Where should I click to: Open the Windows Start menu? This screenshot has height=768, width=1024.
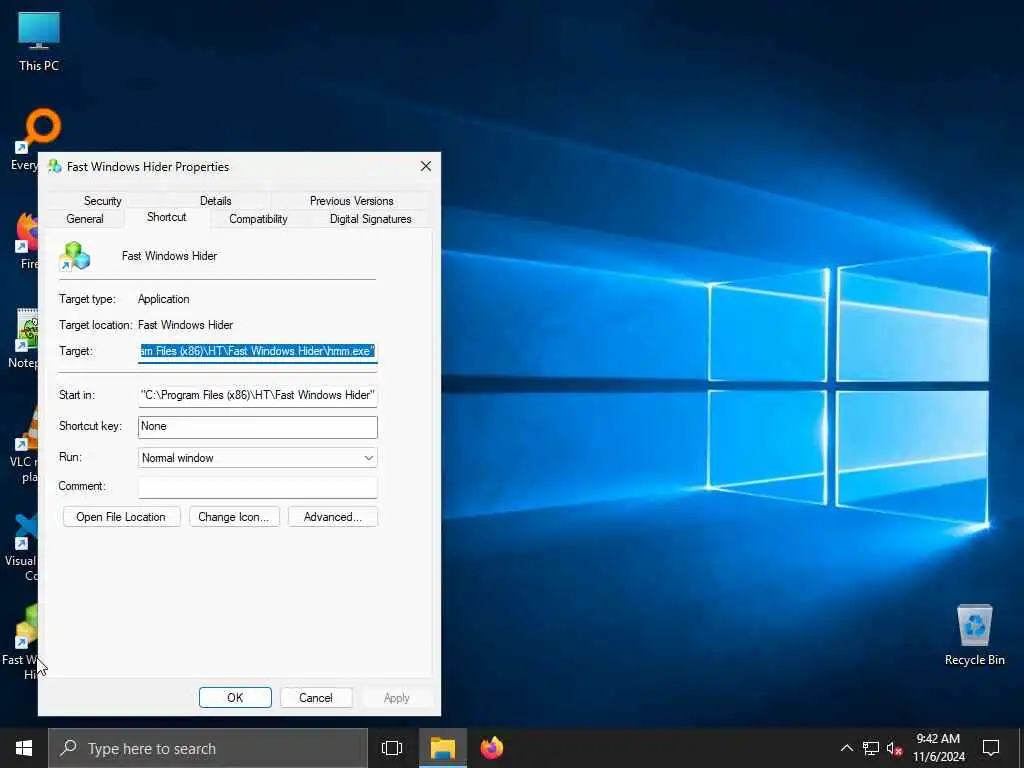[24, 748]
